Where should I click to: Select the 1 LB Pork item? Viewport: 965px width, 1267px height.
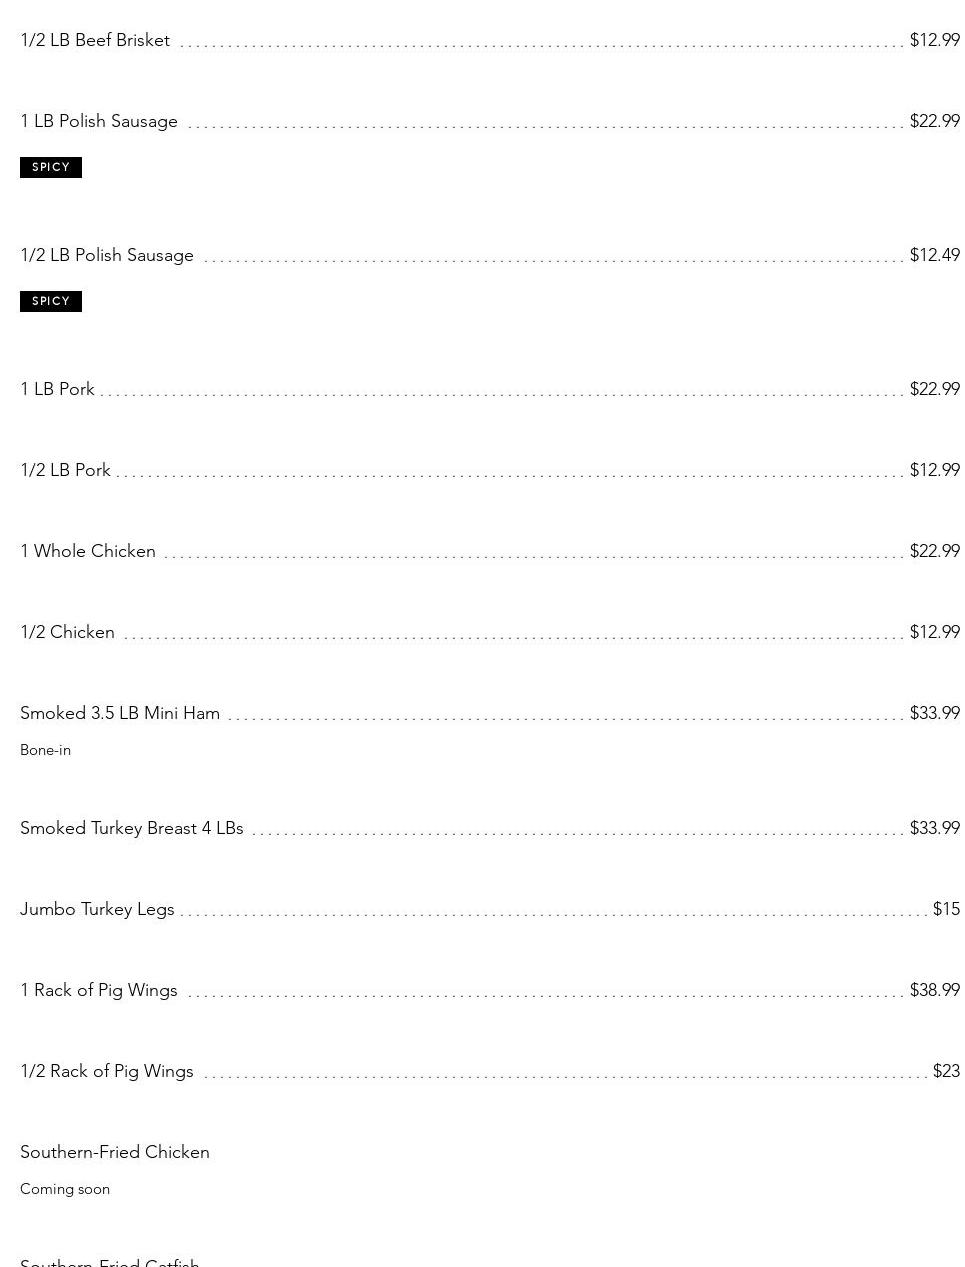(x=57, y=389)
